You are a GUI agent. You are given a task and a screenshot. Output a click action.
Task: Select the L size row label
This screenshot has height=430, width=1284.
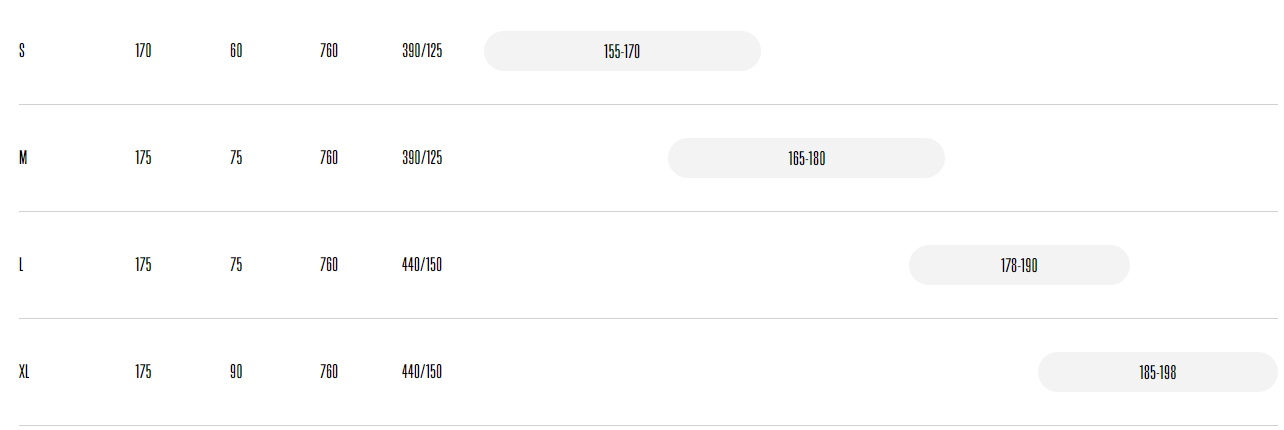[21, 265]
